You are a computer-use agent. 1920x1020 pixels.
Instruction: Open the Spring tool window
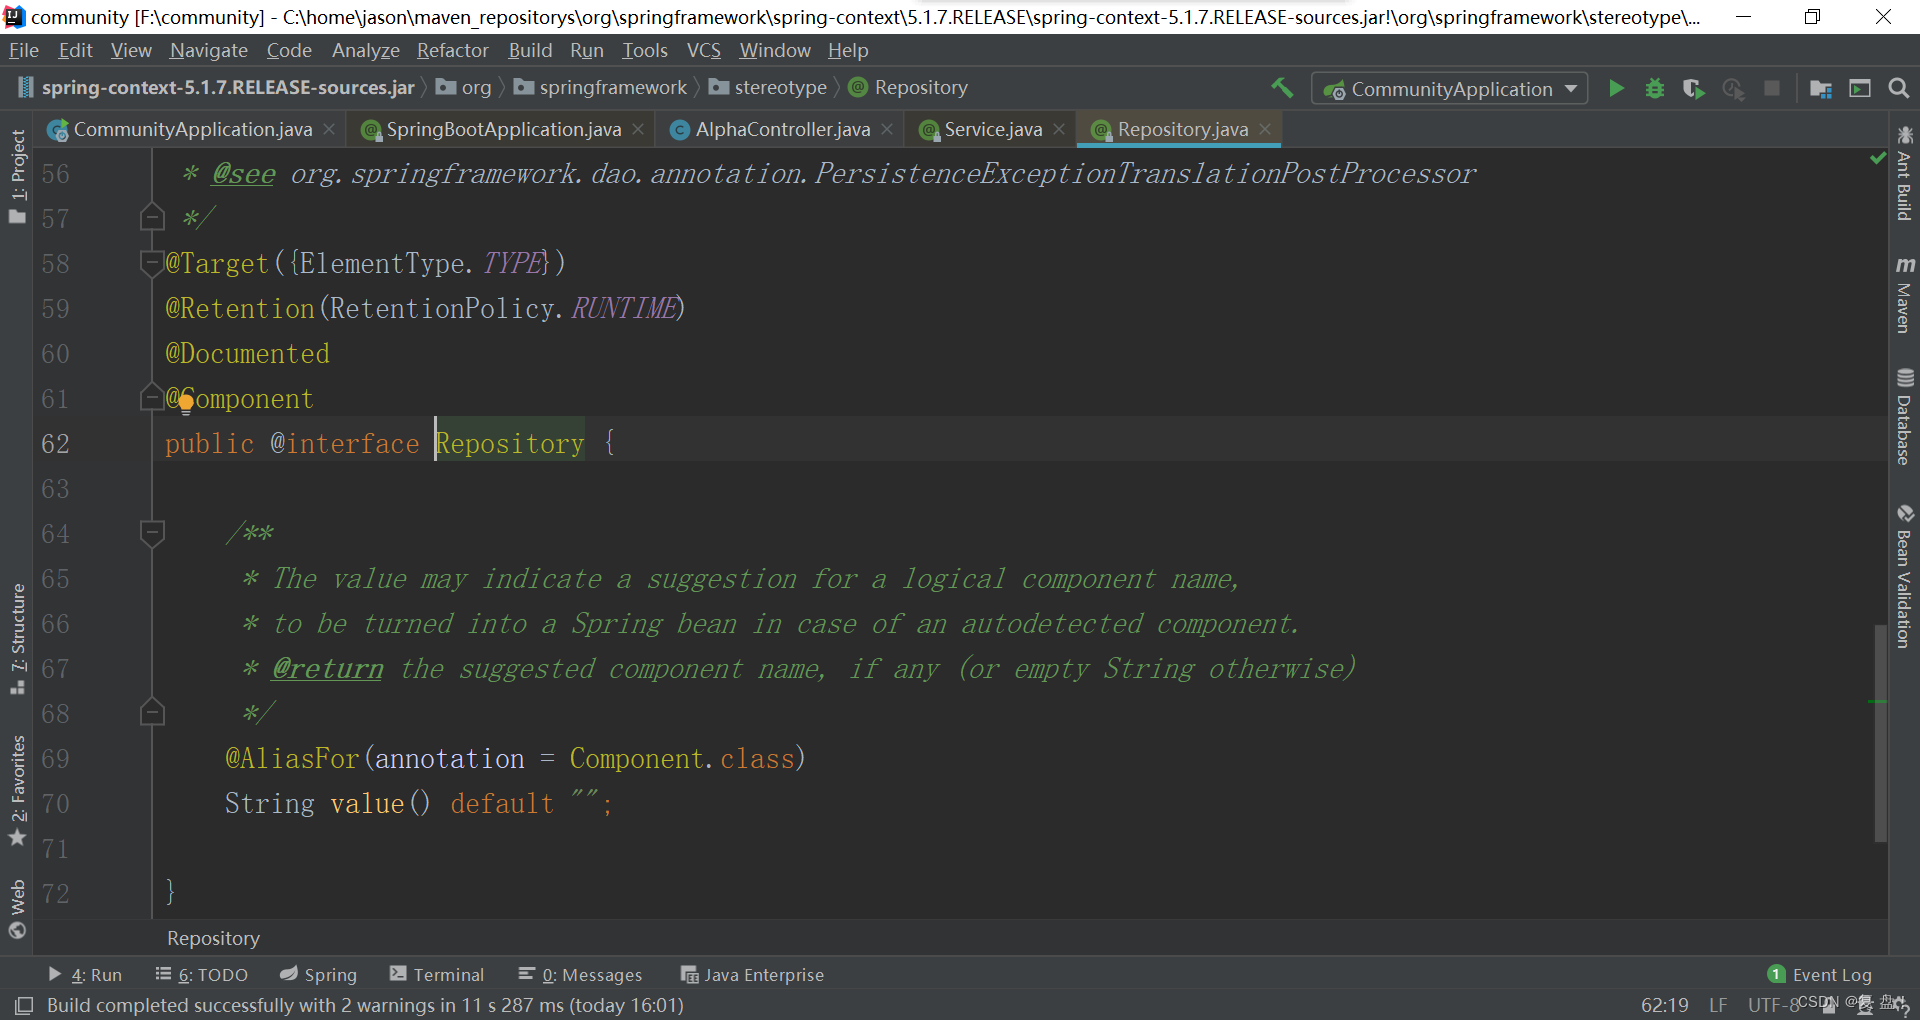coord(318,974)
